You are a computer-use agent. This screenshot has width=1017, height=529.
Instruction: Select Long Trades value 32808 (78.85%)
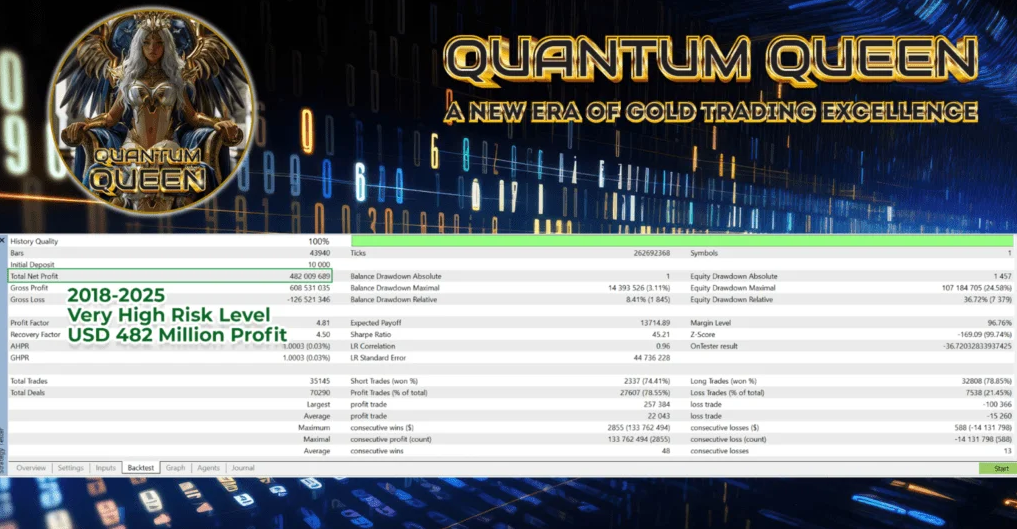coord(987,381)
